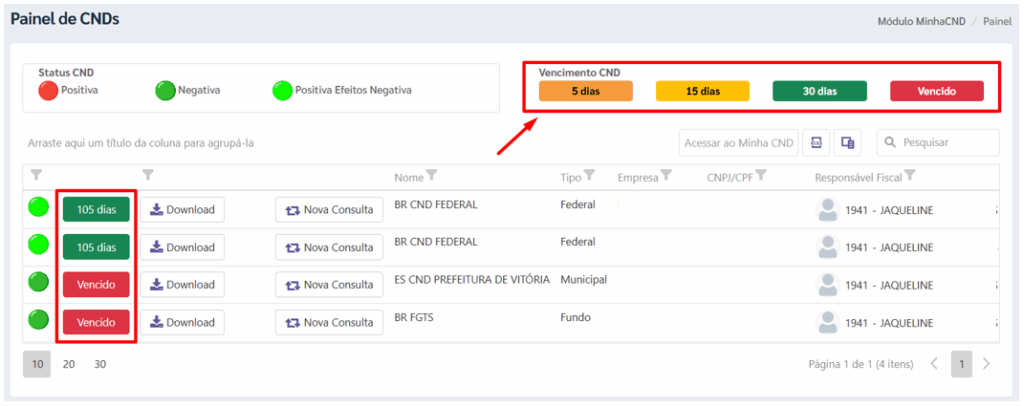Open the Nome column filter icon
This screenshot has width=1024, height=406.
point(432,176)
